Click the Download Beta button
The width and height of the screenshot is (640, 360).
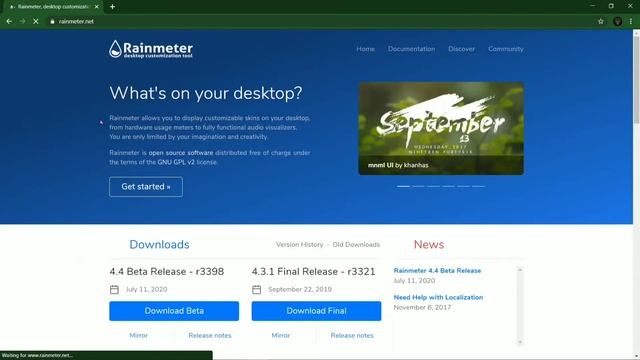(x=174, y=311)
